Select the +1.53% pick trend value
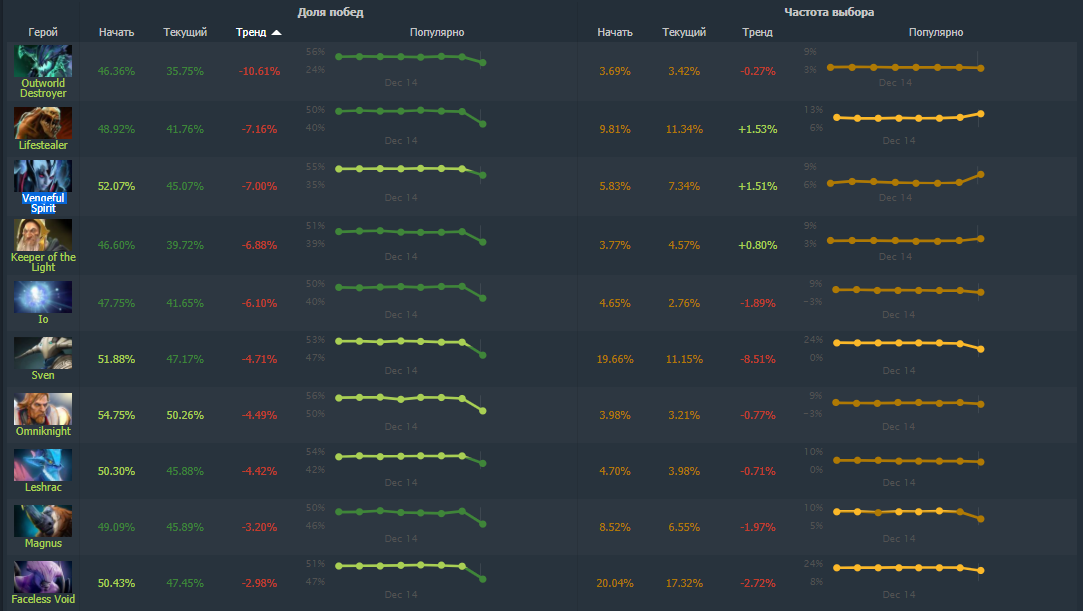This screenshot has width=1083, height=611. click(x=758, y=129)
